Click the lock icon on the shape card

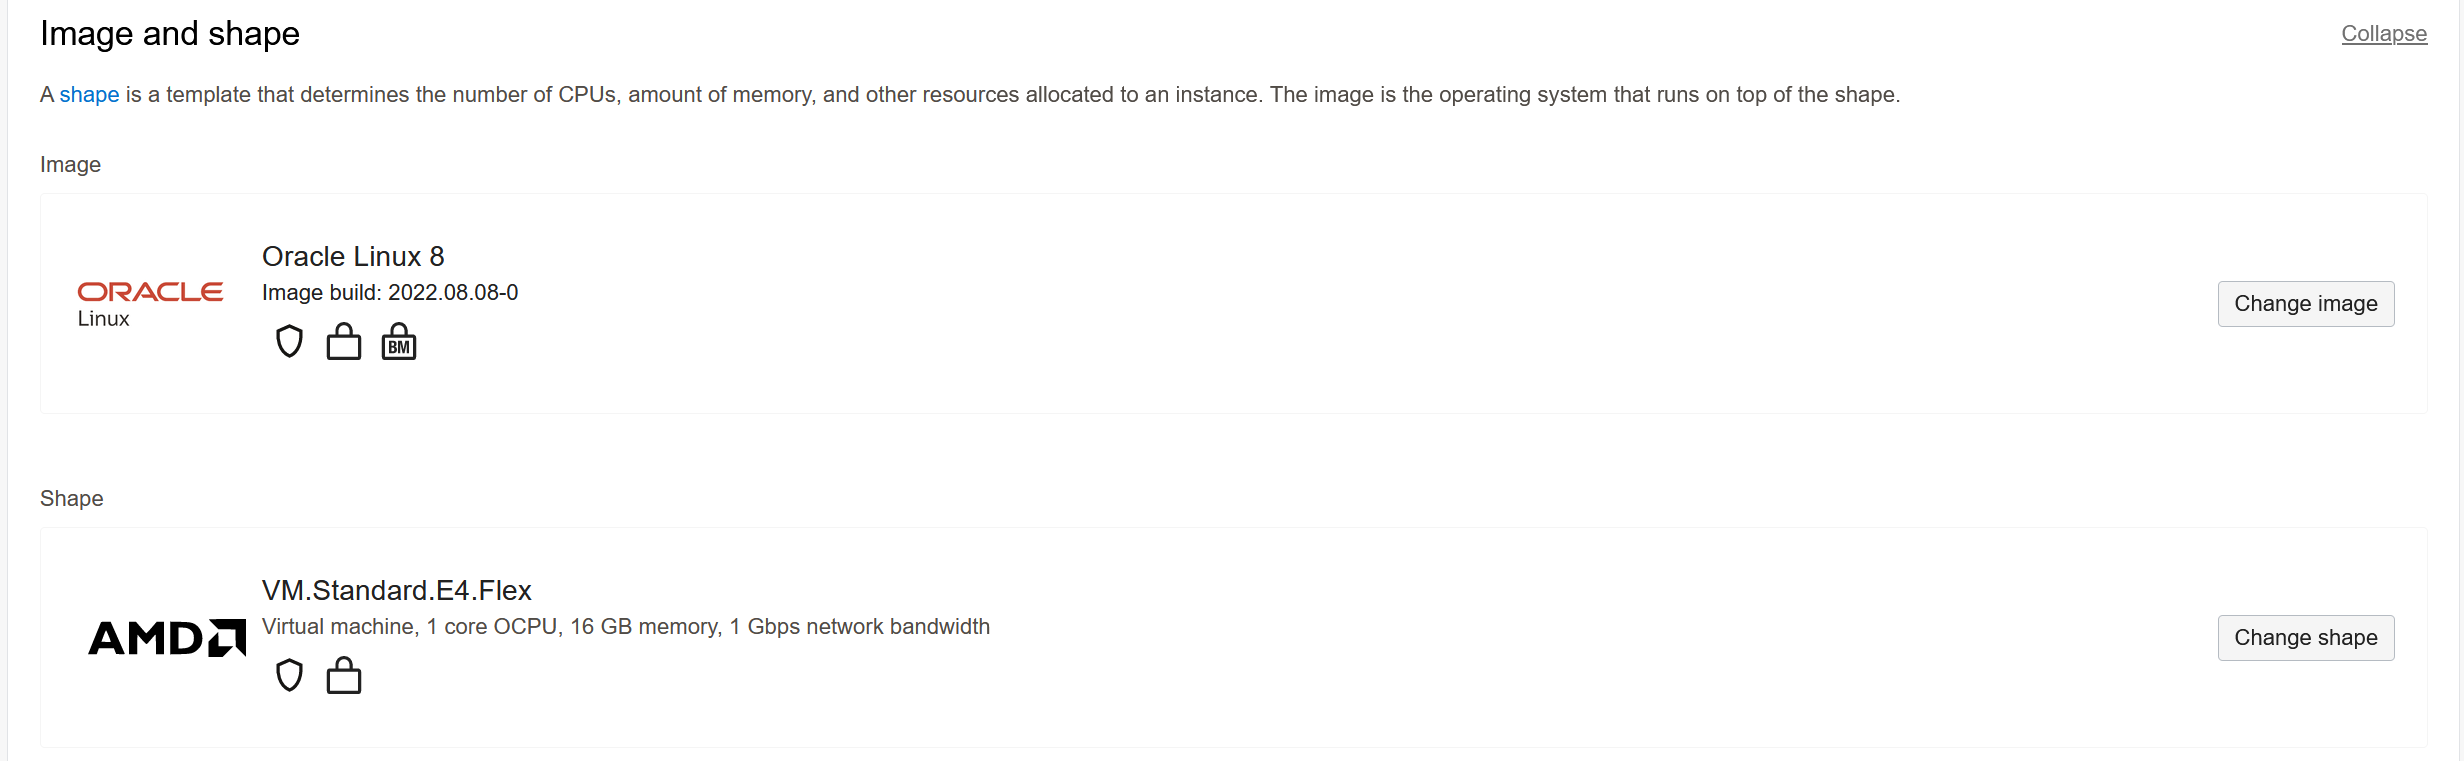[x=344, y=674]
